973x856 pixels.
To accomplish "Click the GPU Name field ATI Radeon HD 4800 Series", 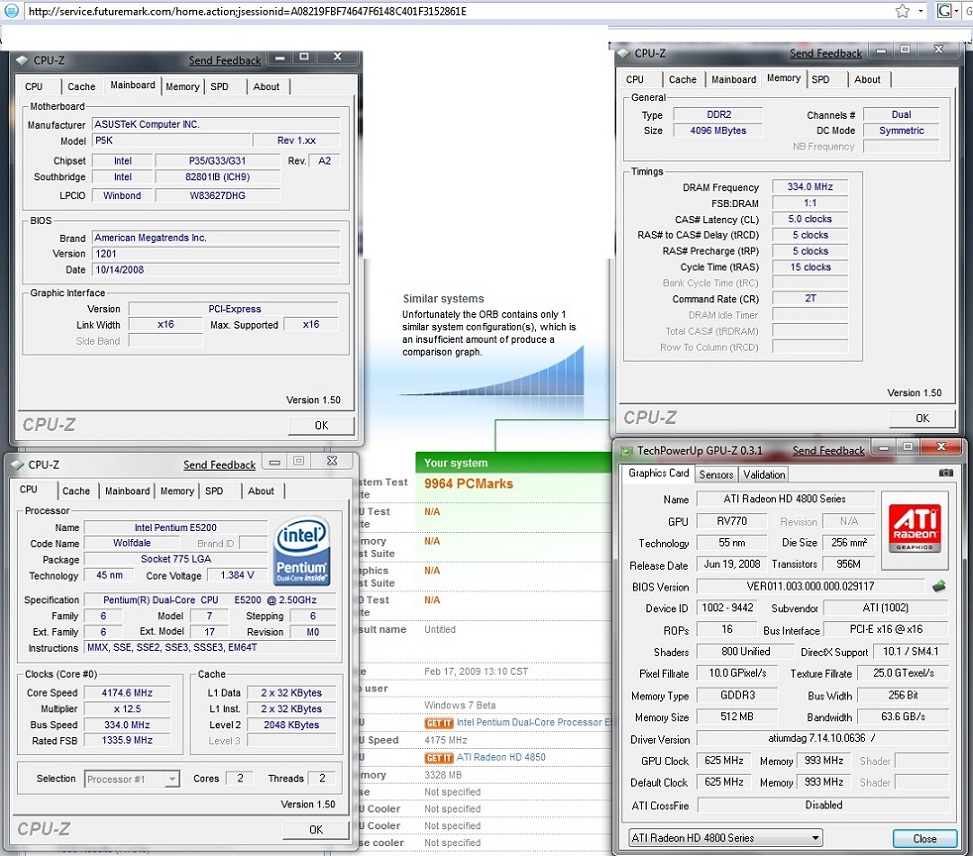I will pyautogui.click(x=785, y=498).
